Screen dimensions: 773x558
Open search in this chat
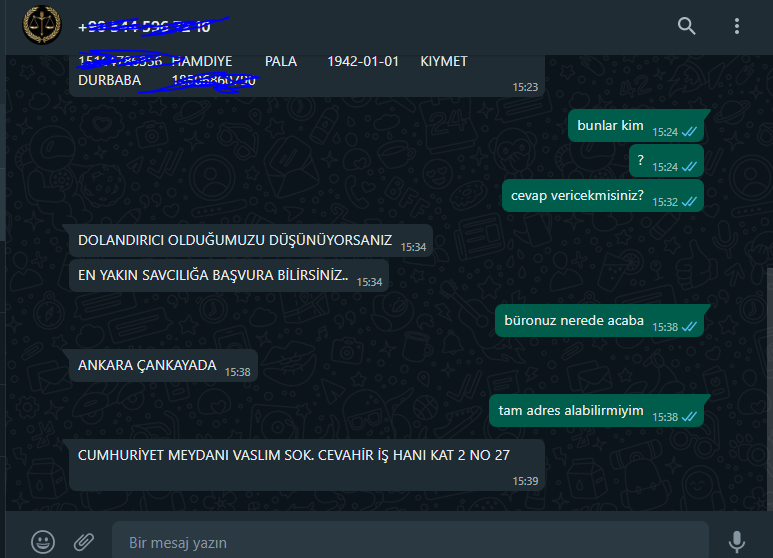coord(686,26)
